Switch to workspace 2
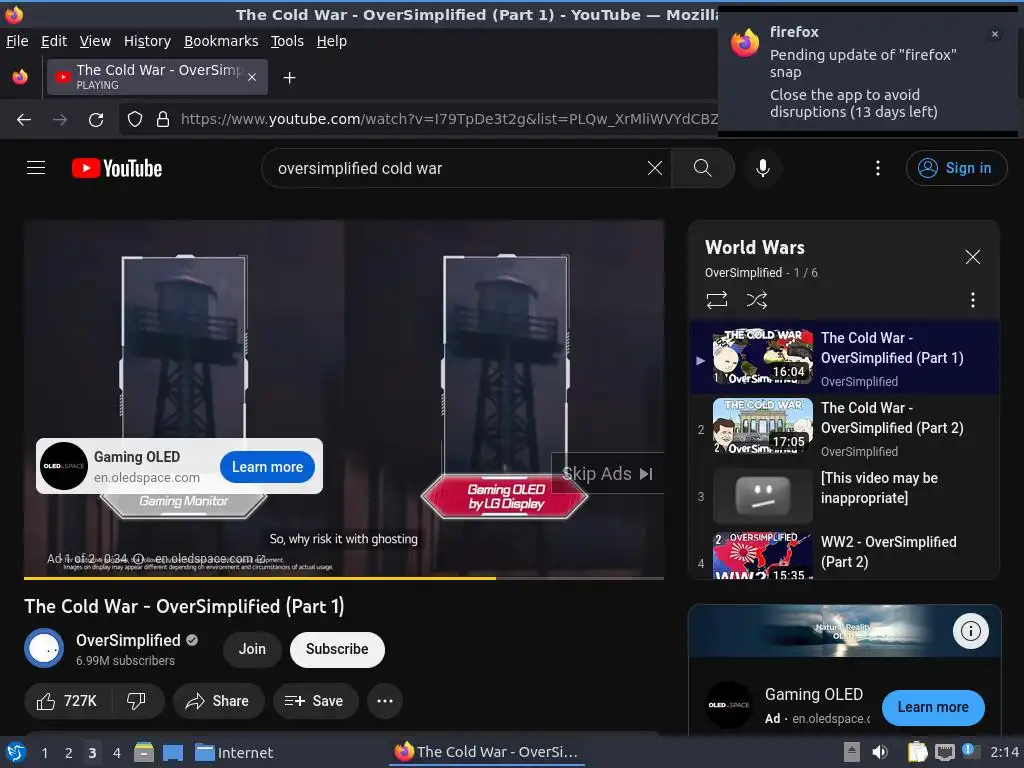 click(69, 753)
